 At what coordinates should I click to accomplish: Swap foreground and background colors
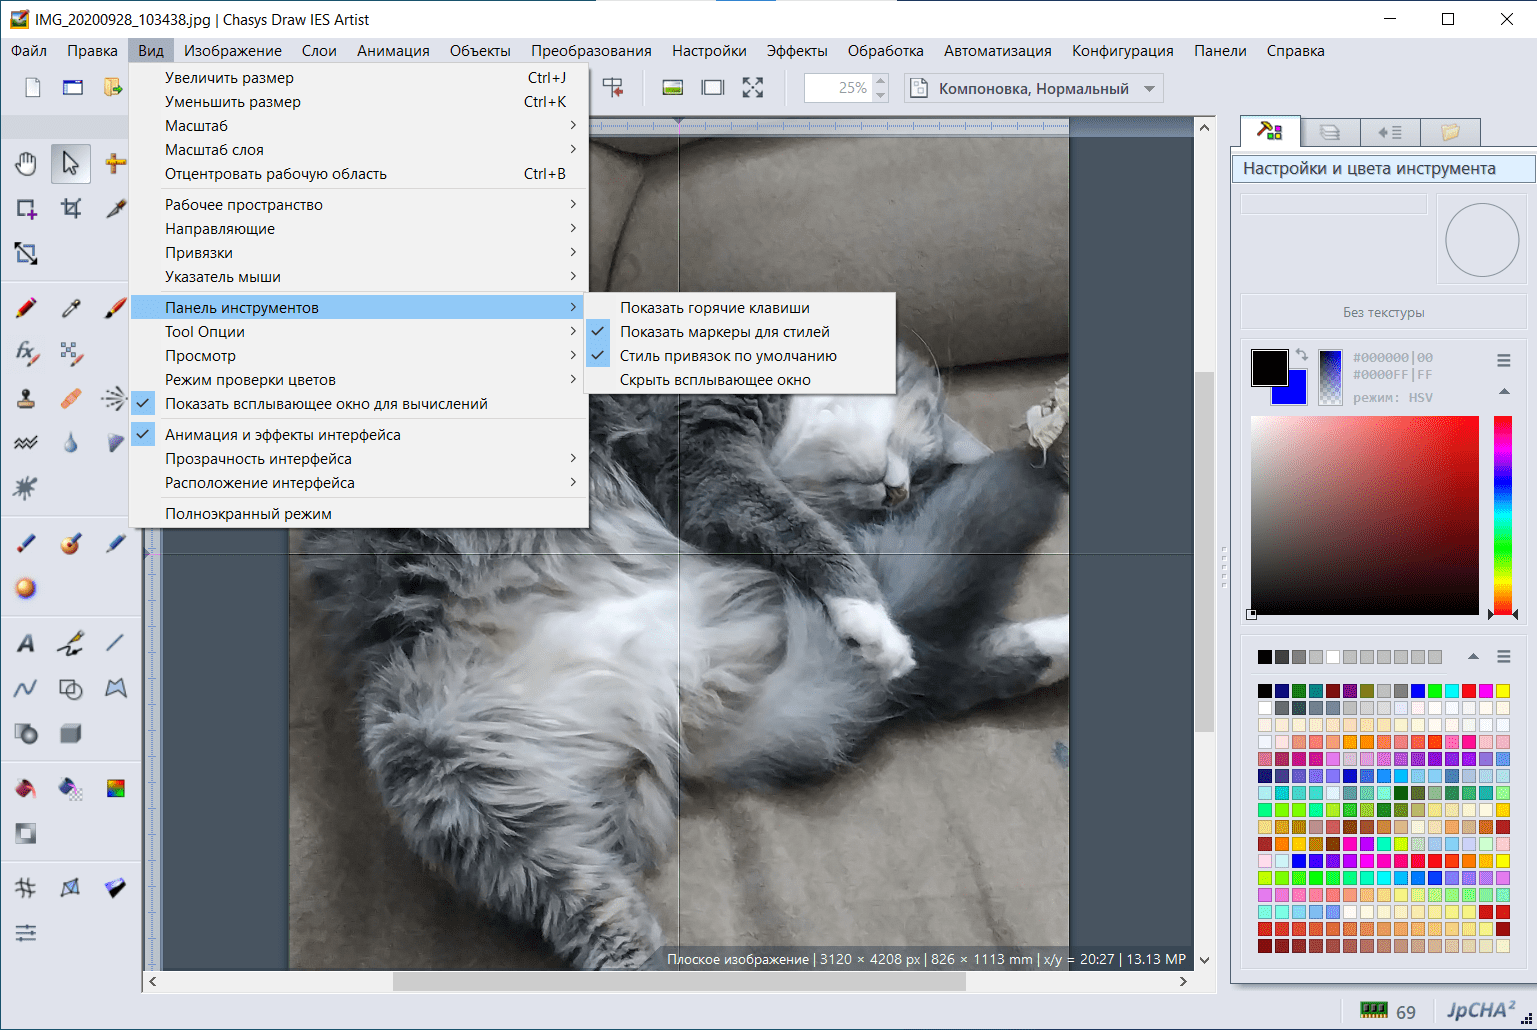point(1301,354)
